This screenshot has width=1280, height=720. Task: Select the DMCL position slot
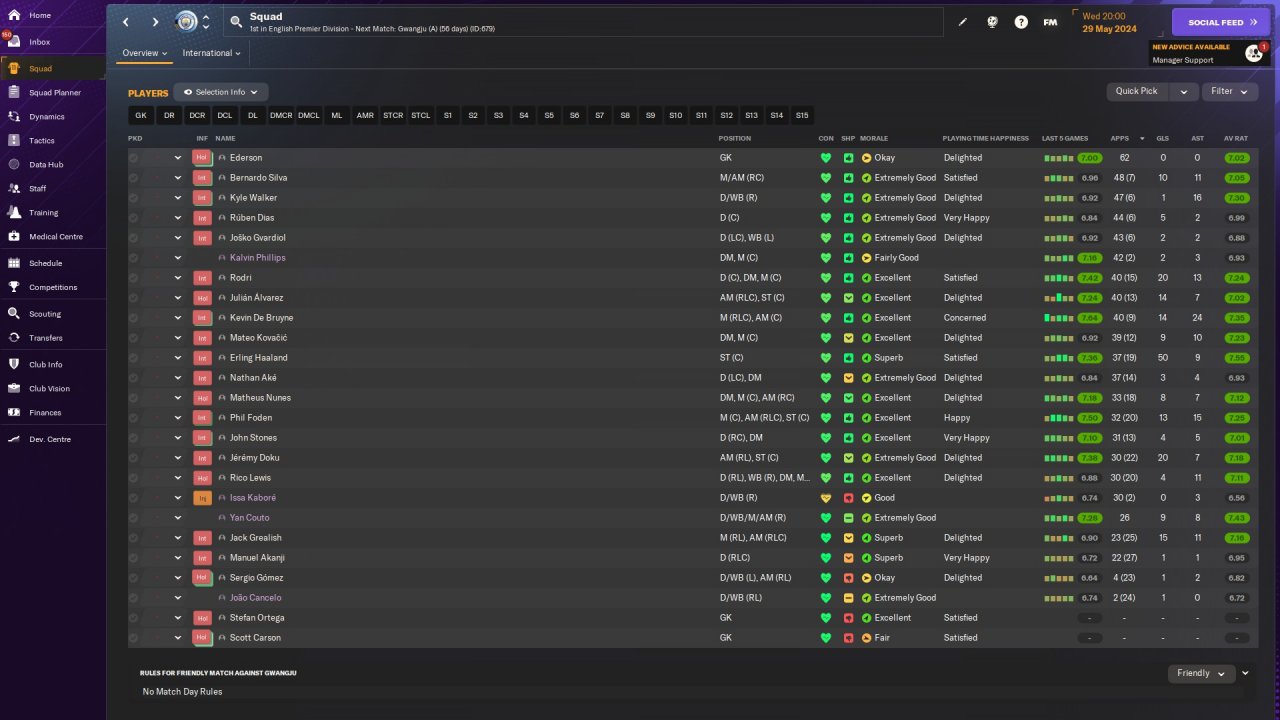(x=309, y=116)
